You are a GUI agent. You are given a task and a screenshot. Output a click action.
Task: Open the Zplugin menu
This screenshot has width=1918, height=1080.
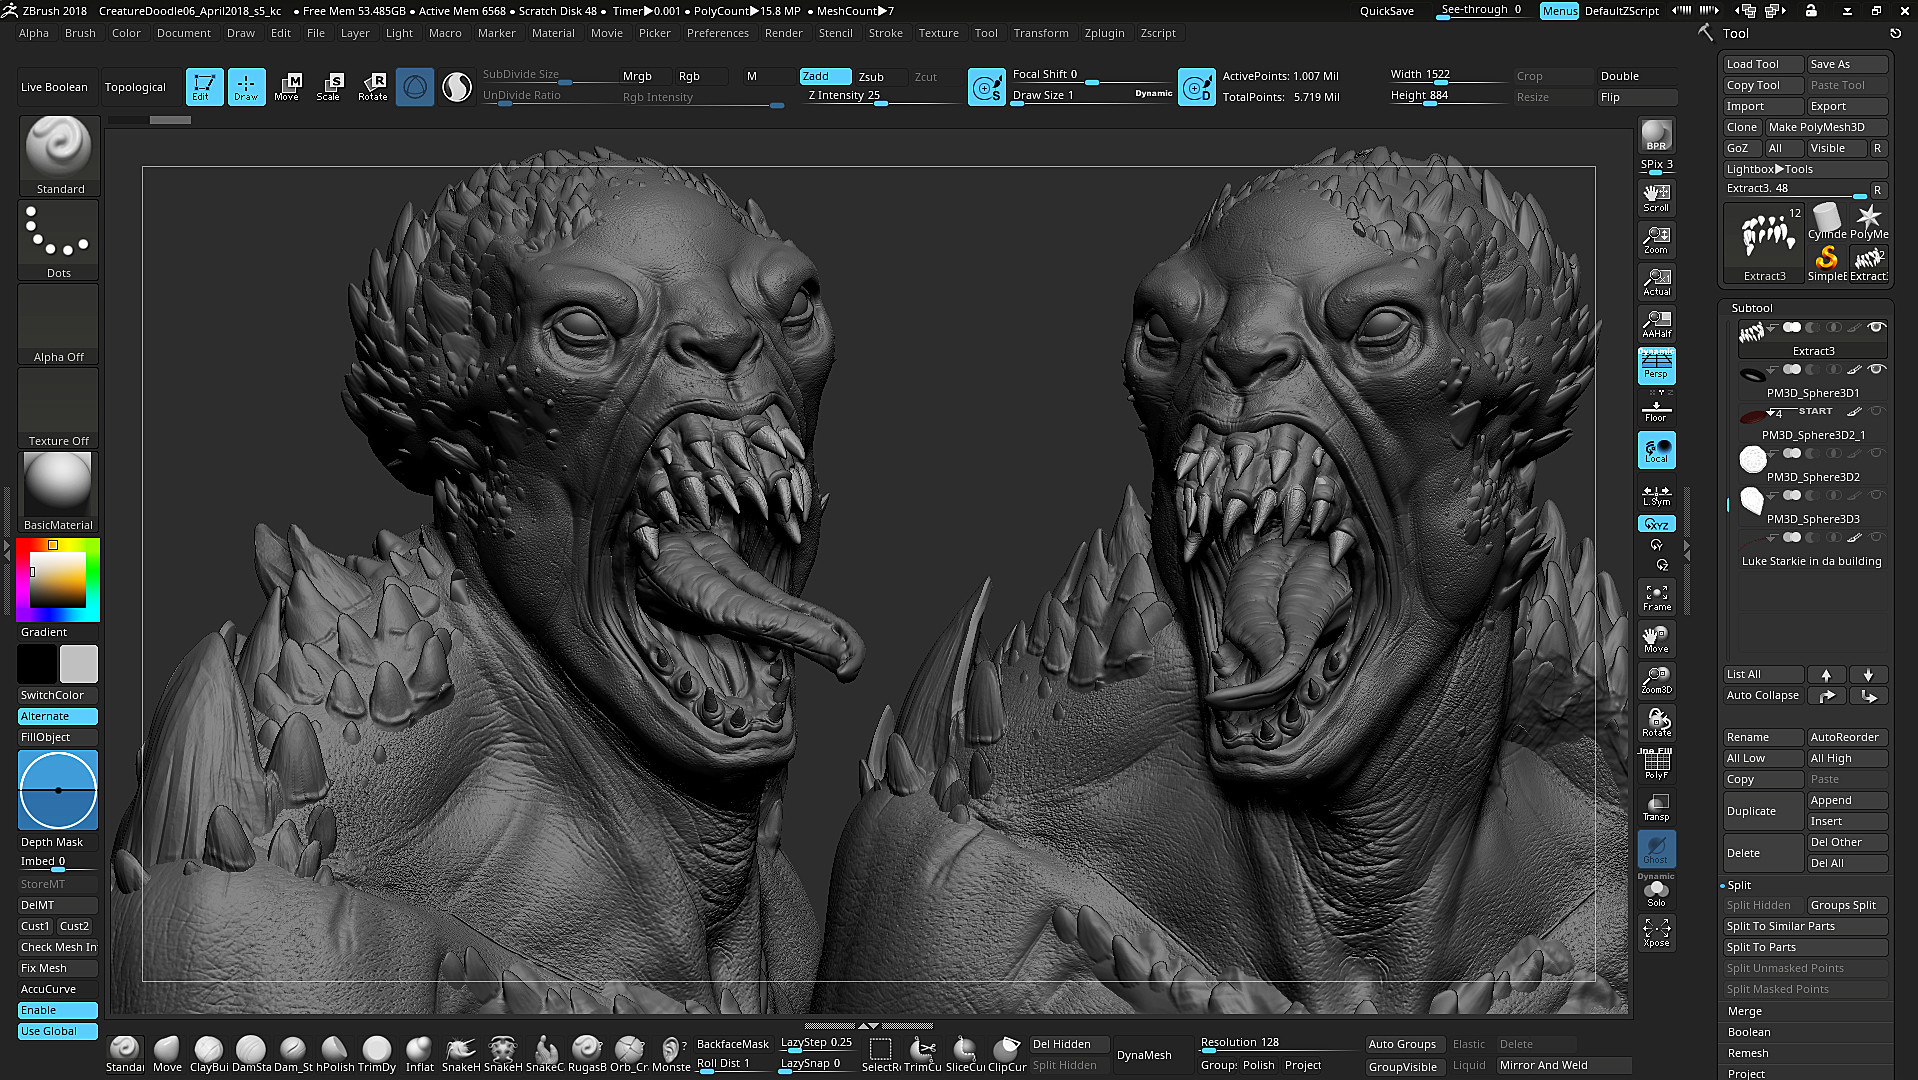pyautogui.click(x=1104, y=33)
